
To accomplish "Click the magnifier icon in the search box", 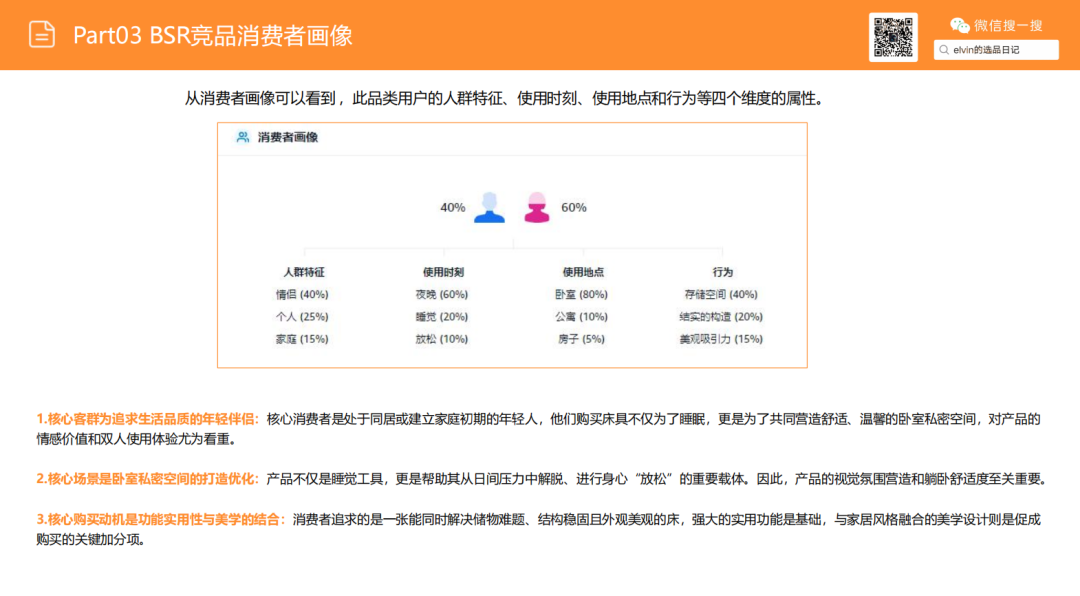I will point(944,48).
